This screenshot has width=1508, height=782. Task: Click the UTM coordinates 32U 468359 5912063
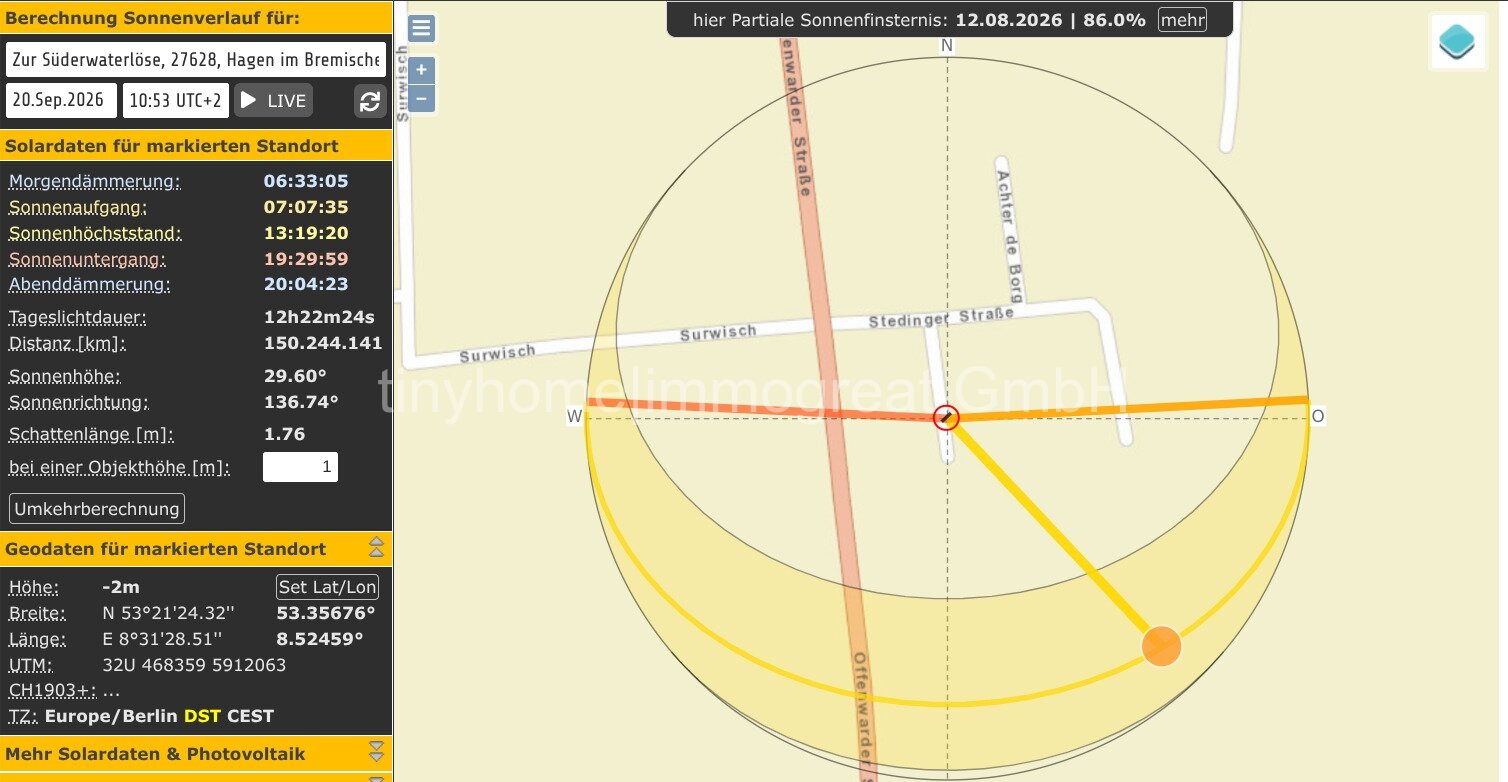click(x=194, y=665)
